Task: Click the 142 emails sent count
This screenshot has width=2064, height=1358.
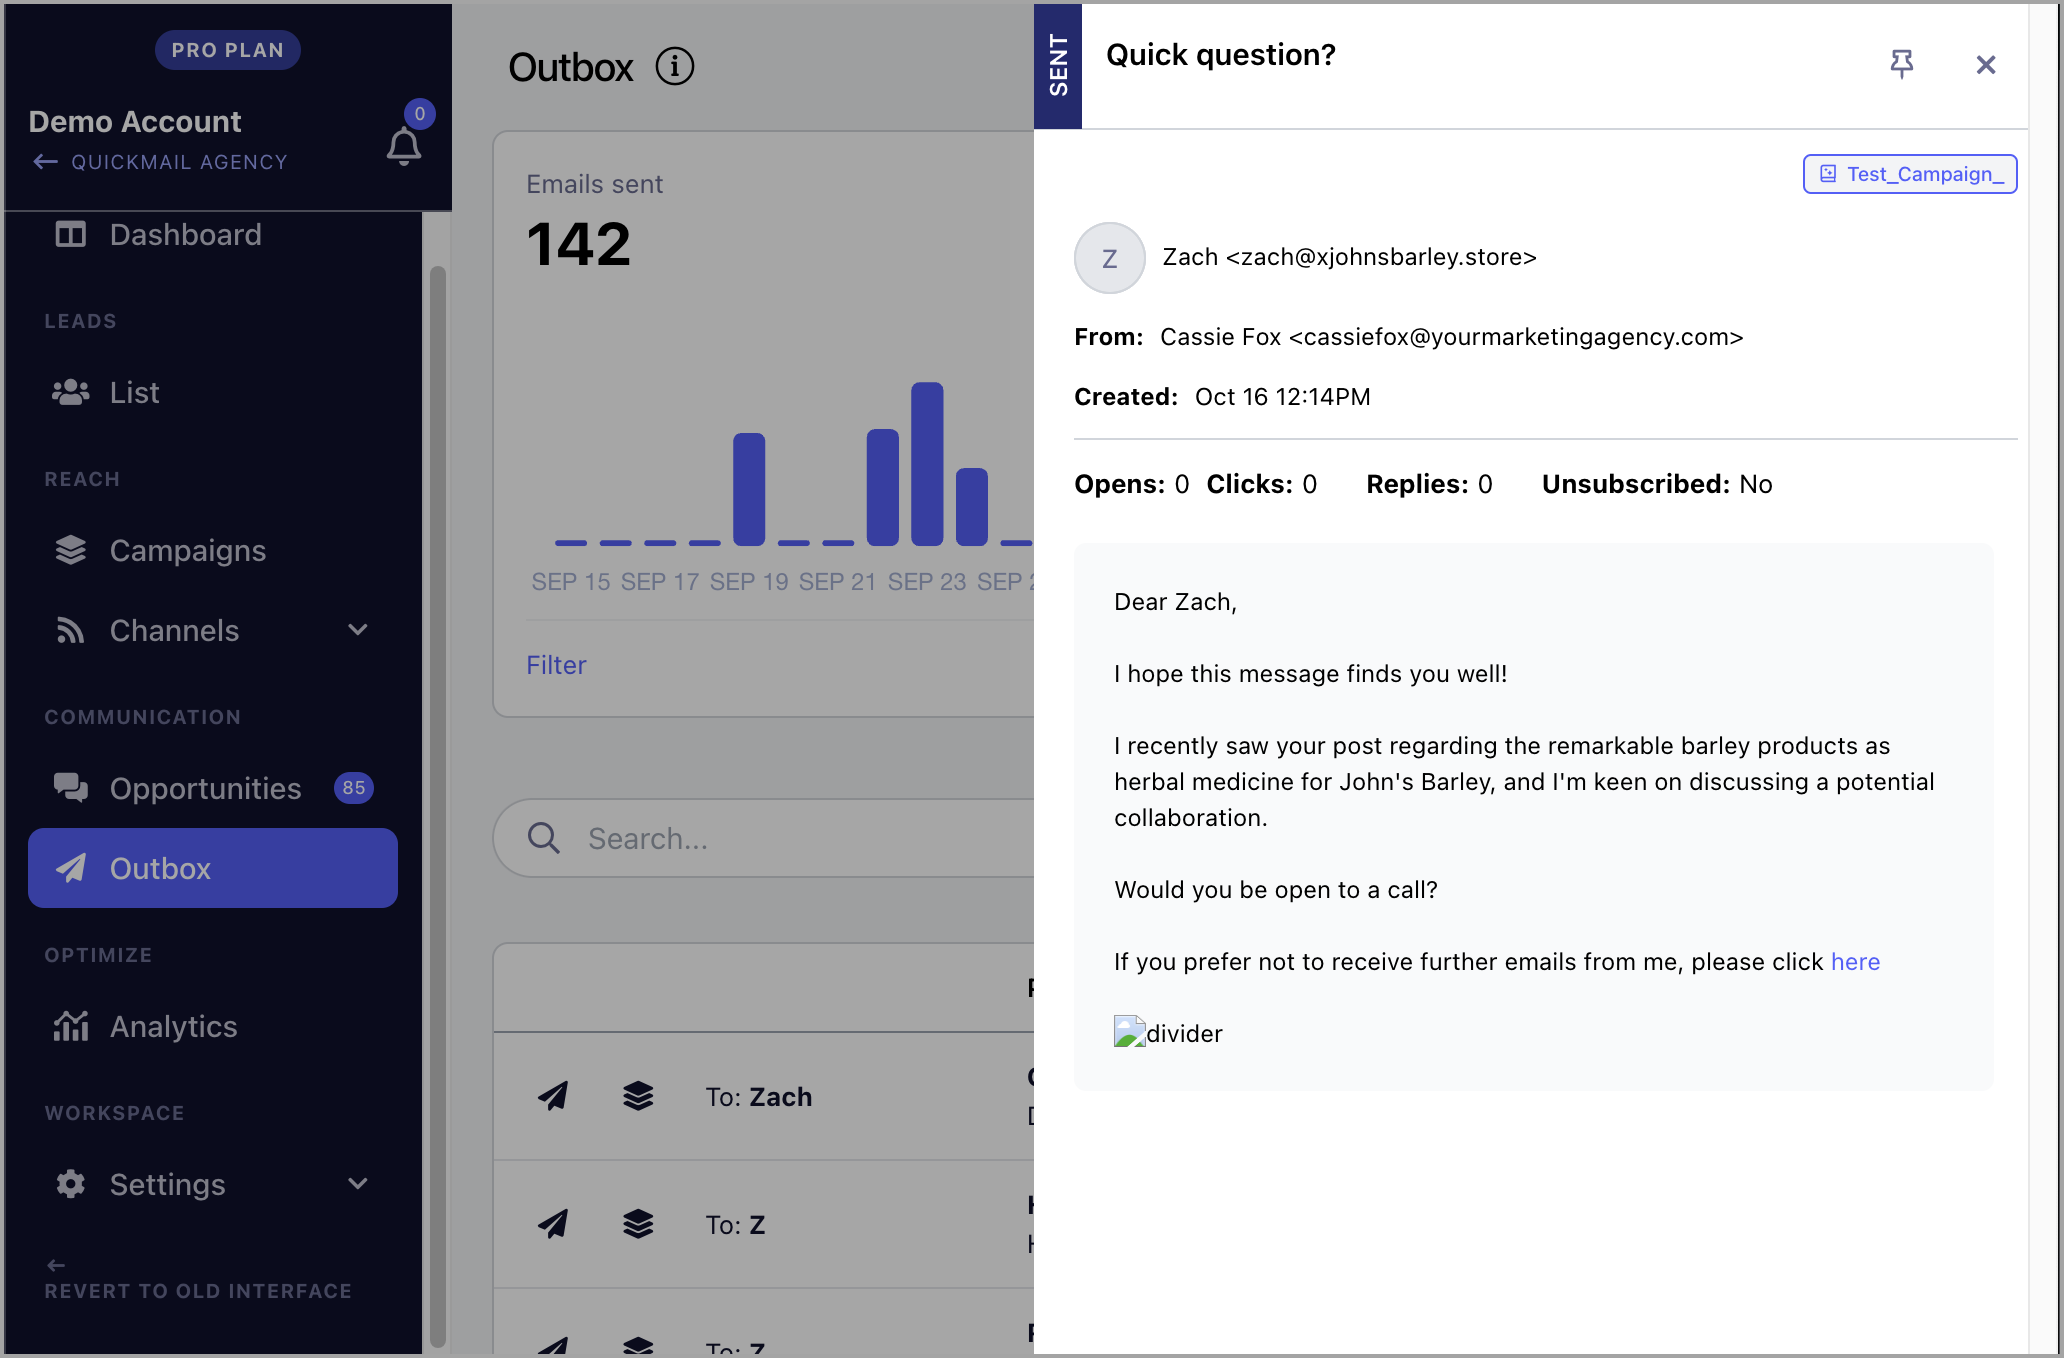Action: 579,244
